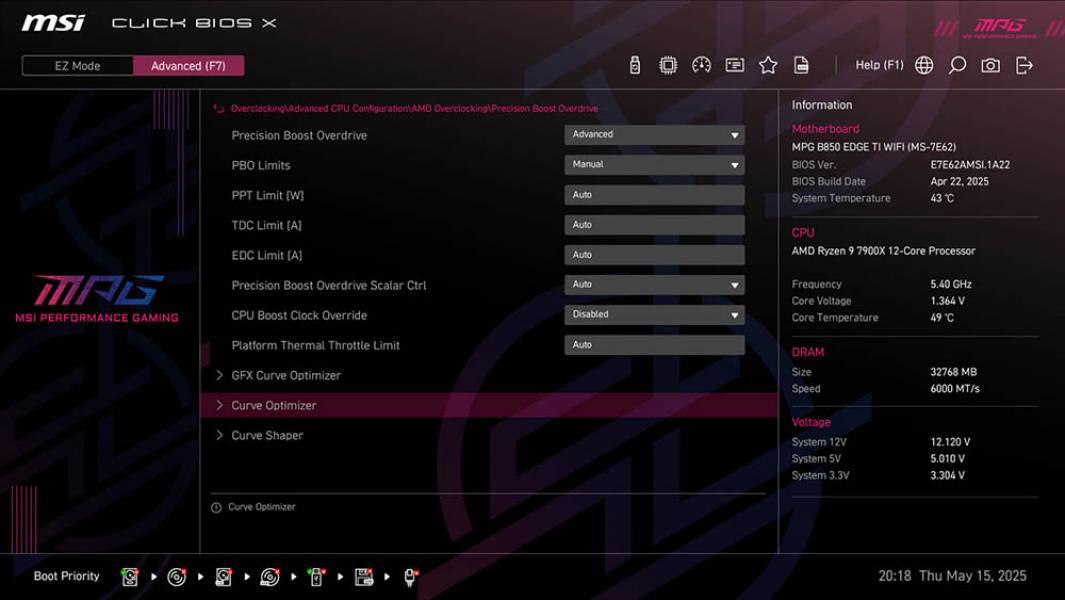The height and width of the screenshot is (600, 1065).
Task: Open Favorites with the star icon
Action: (x=768, y=65)
